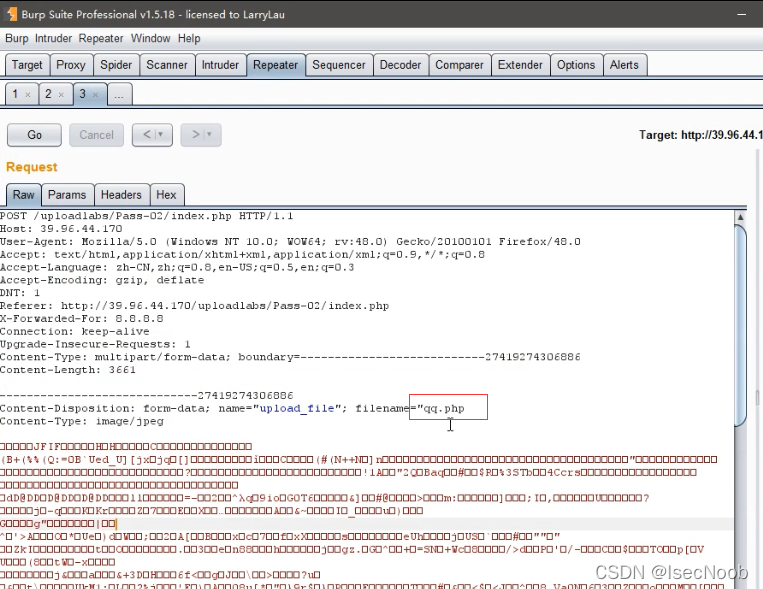Screen dimensions: 763x589
Task: Open the next-history dropdown arrow
Action: pyautogui.click(x=210, y=134)
